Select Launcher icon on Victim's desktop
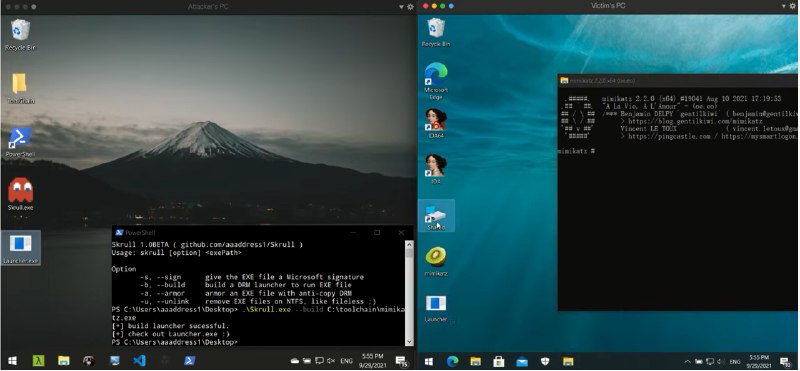This screenshot has height=371, width=800. coord(436,308)
